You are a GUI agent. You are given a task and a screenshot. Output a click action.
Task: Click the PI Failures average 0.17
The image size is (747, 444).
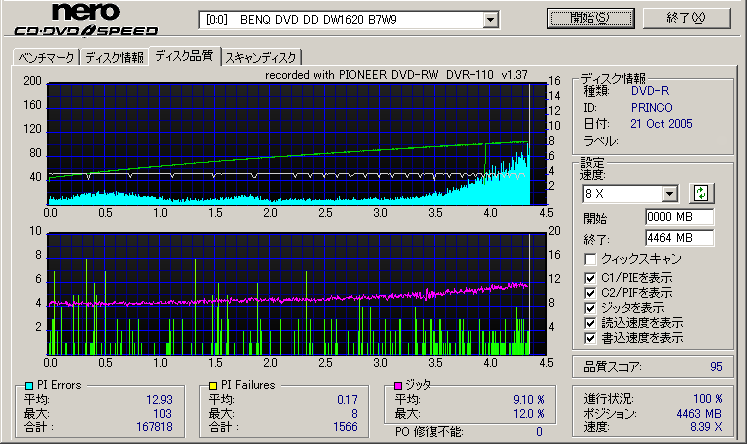(347, 400)
